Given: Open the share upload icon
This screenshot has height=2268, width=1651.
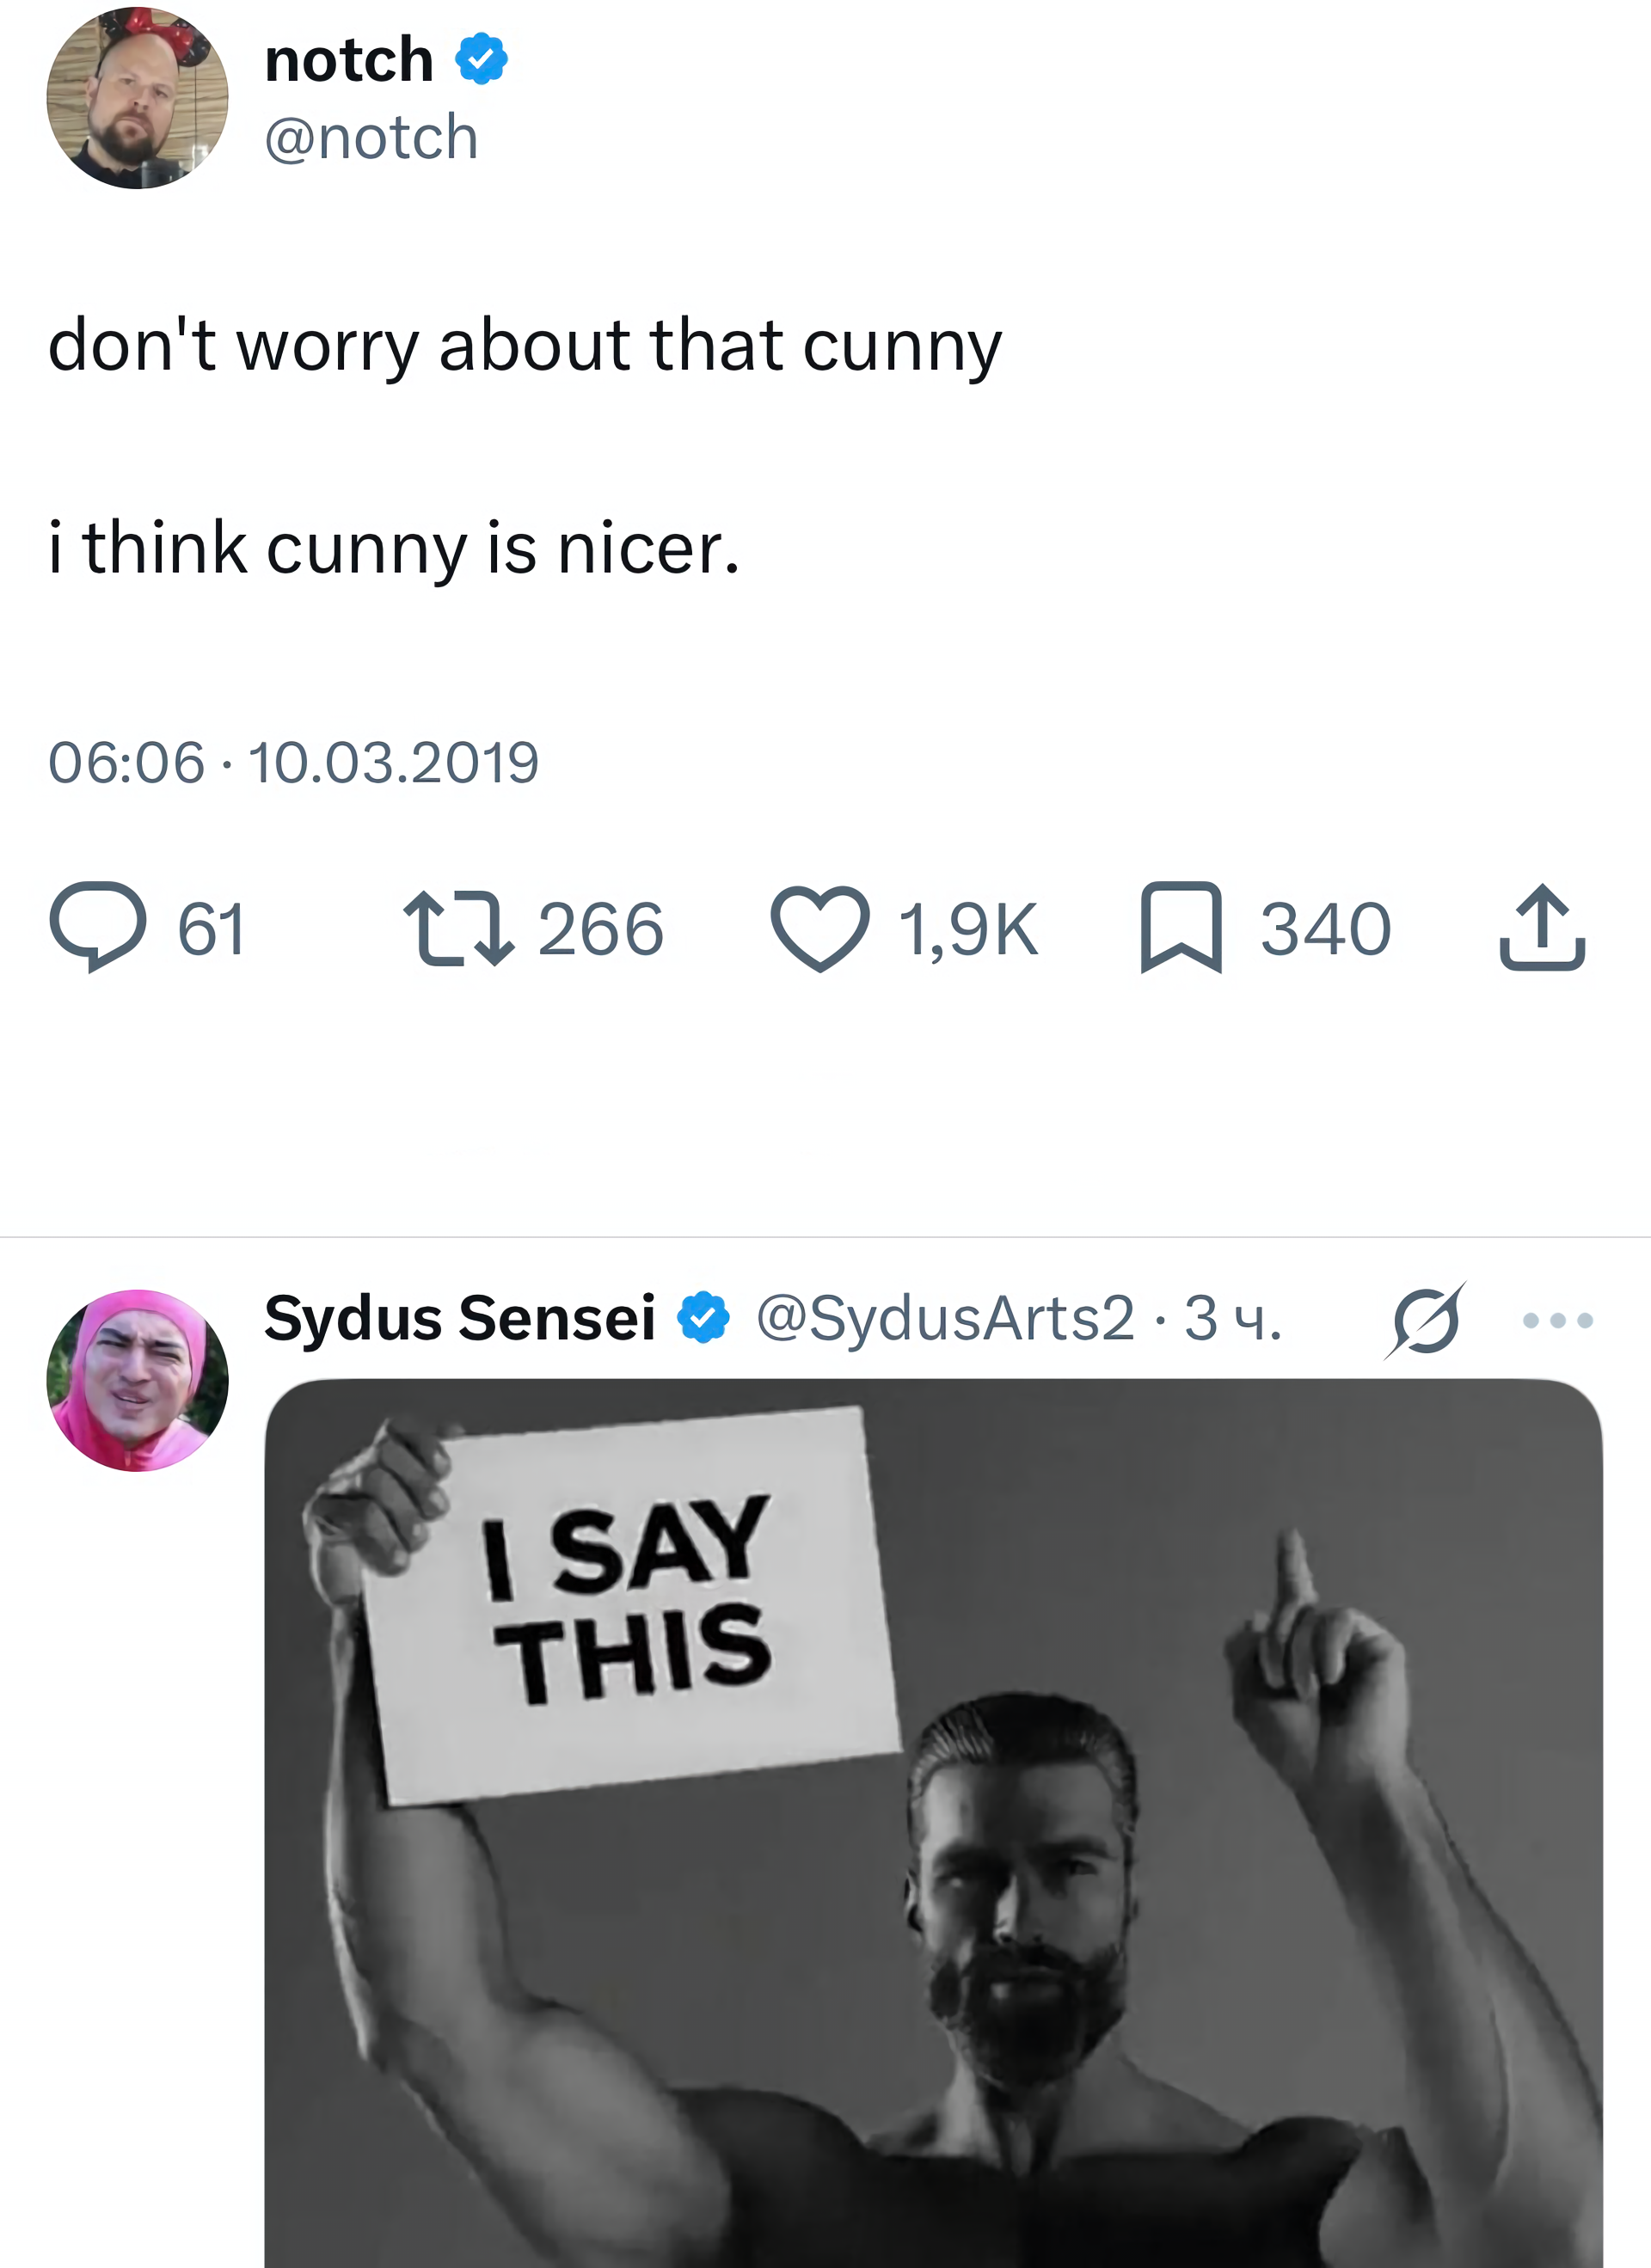Looking at the screenshot, I should 1542,928.
